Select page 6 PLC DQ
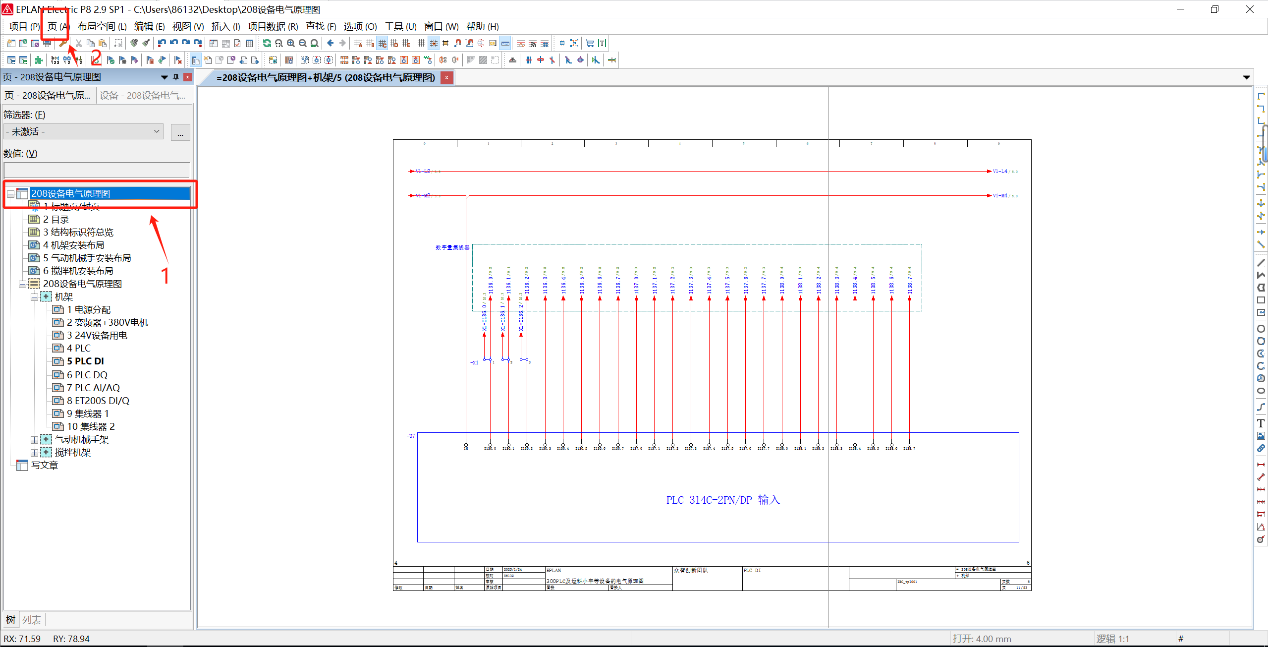 (x=87, y=375)
